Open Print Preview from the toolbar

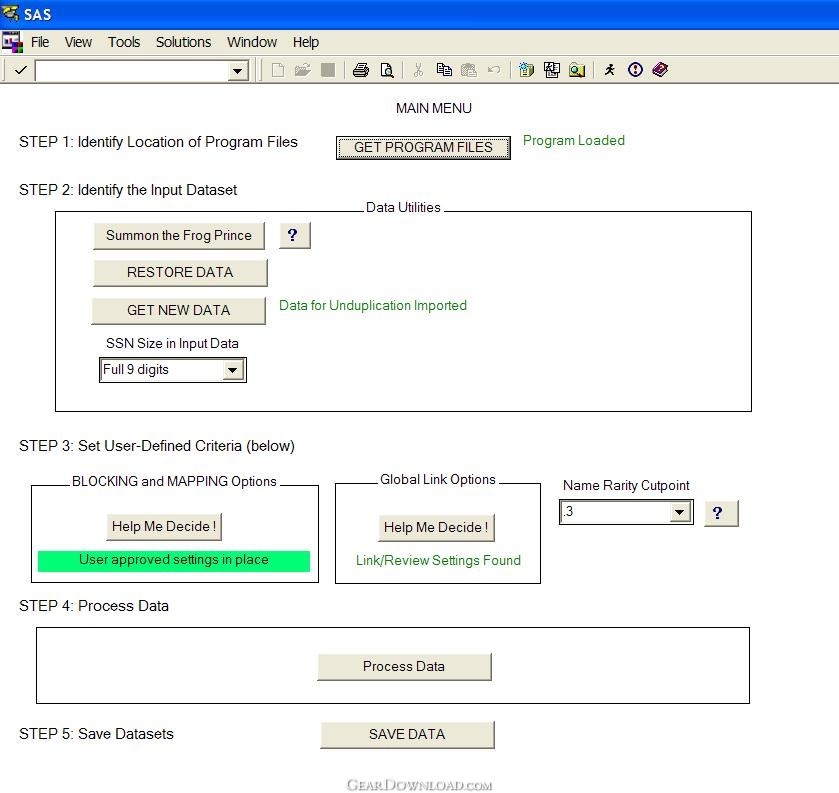click(386, 70)
